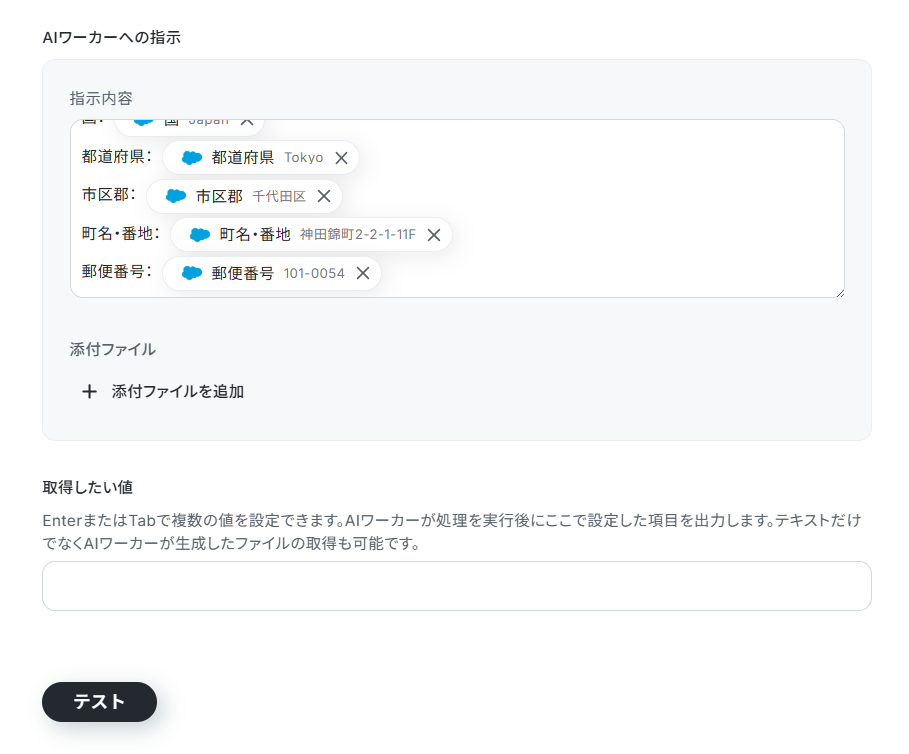The height and width of the screenshot is (754, 909).
Task: Remove the 郵便番号 101-0054 chip
Action: coord(363,273)
